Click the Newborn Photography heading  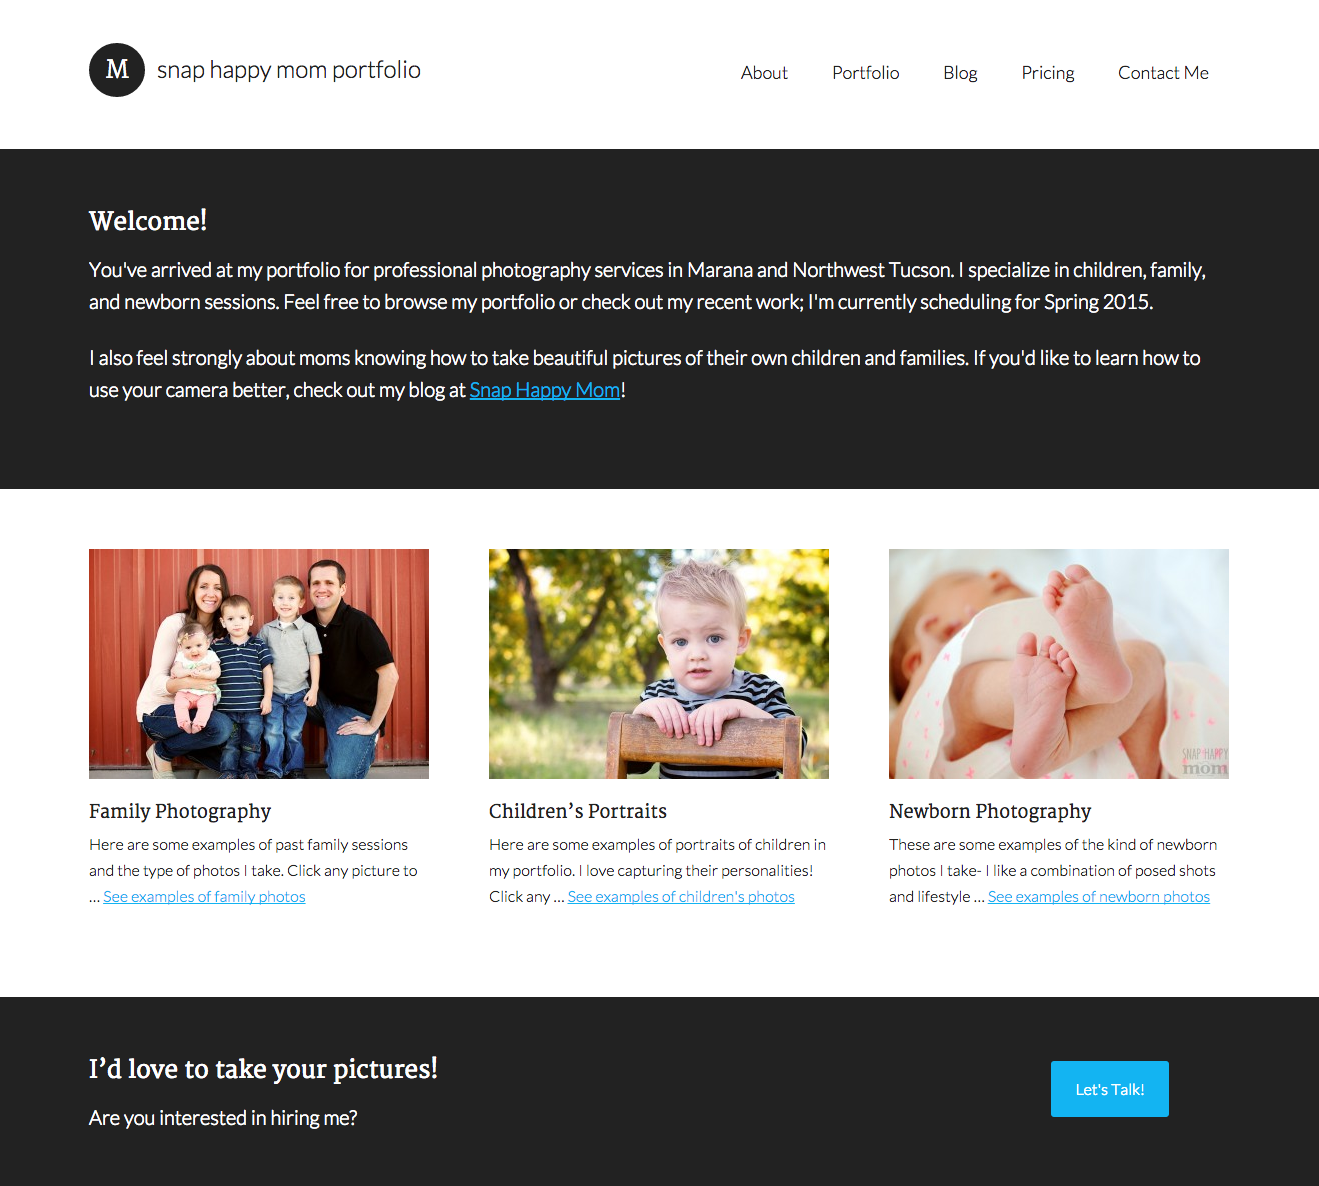tap(990, 811)
